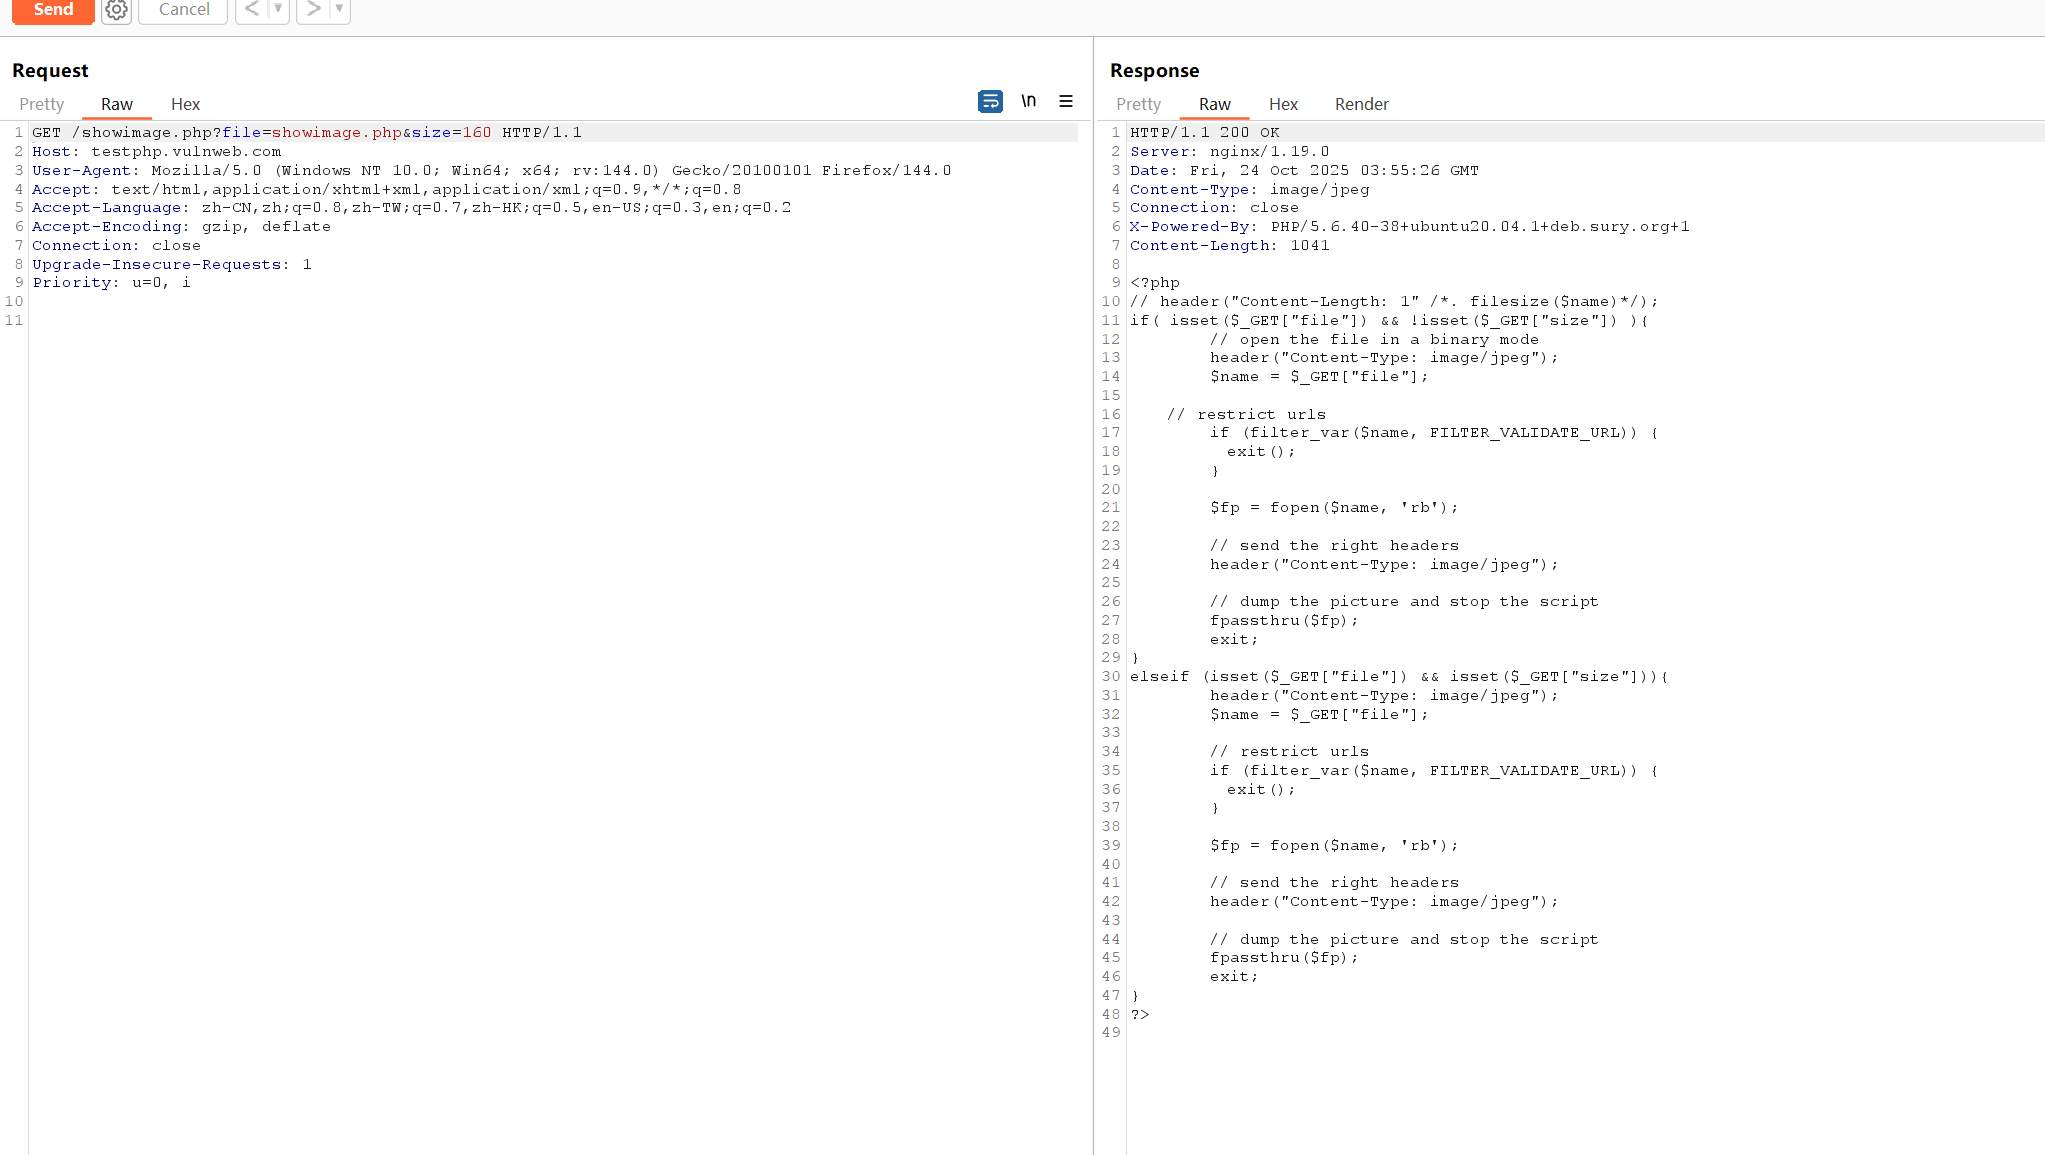Click the Cancel button
2045x1155 pixels.
(x=184, y=10)
